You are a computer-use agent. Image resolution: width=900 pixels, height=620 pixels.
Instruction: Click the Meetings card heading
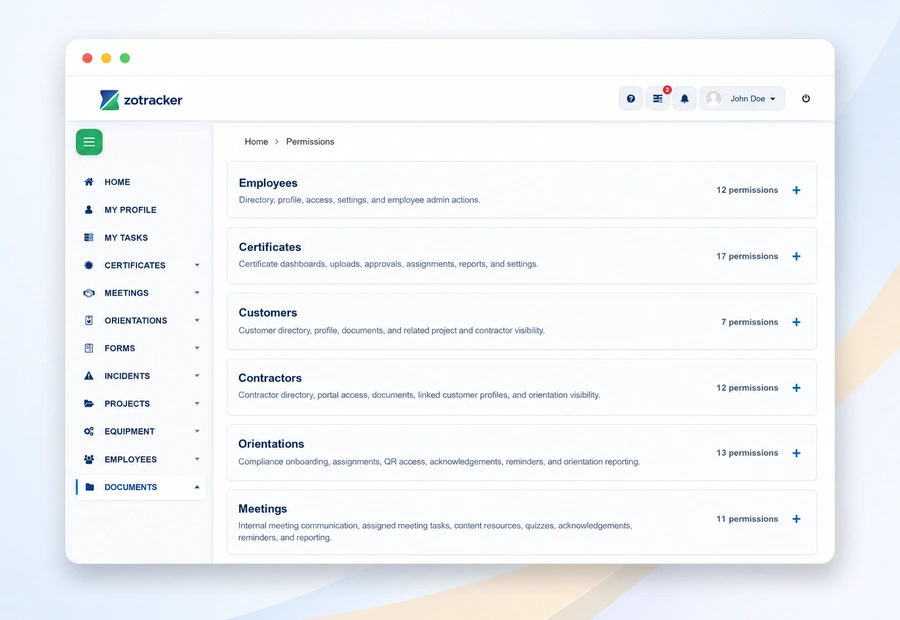(x=262, y=509)
